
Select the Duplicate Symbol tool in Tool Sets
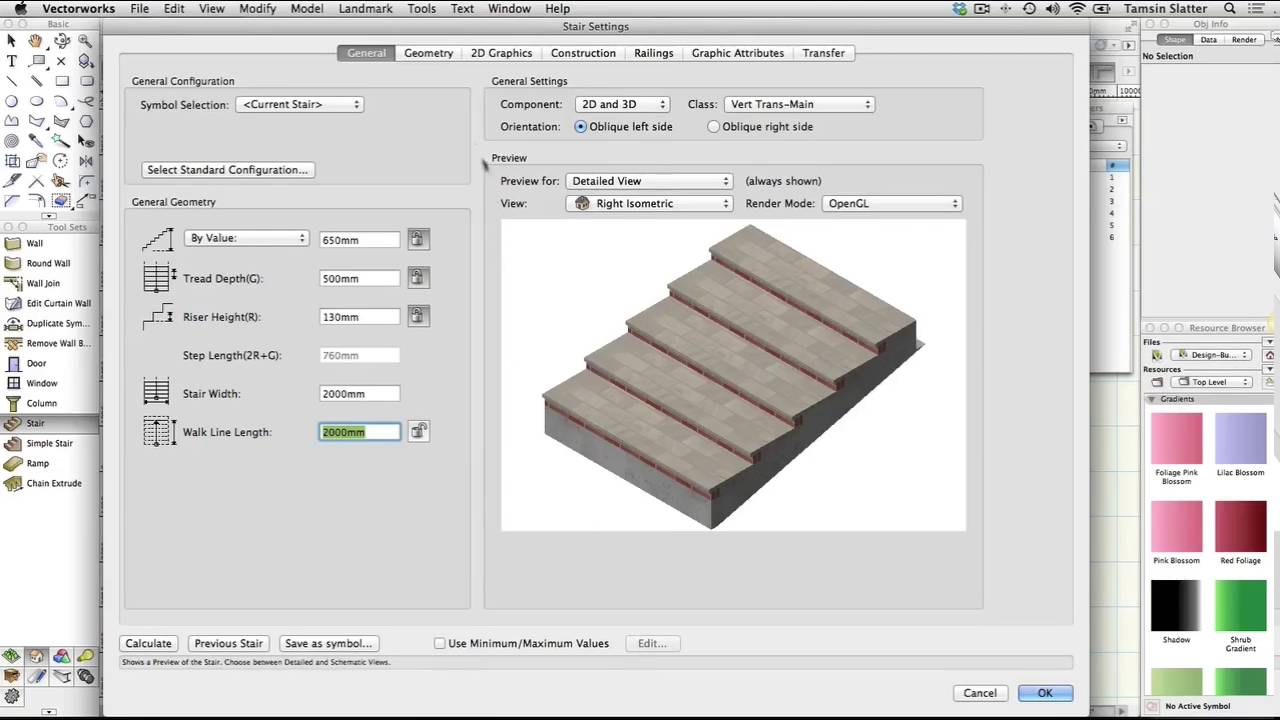(x=50, y=323)
